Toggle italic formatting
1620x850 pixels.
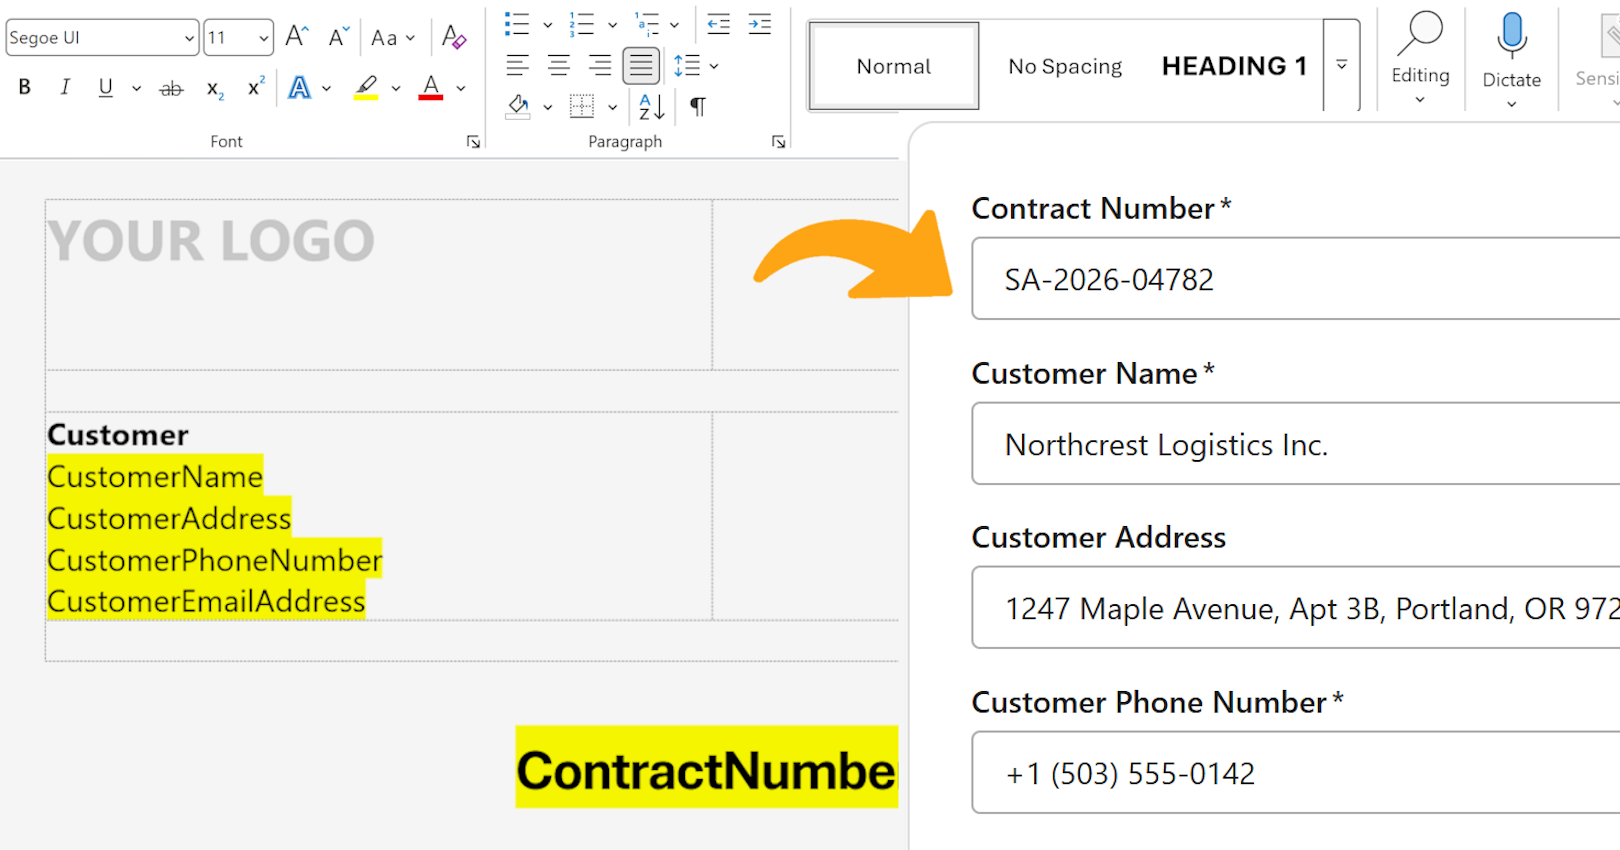point(65,88)
